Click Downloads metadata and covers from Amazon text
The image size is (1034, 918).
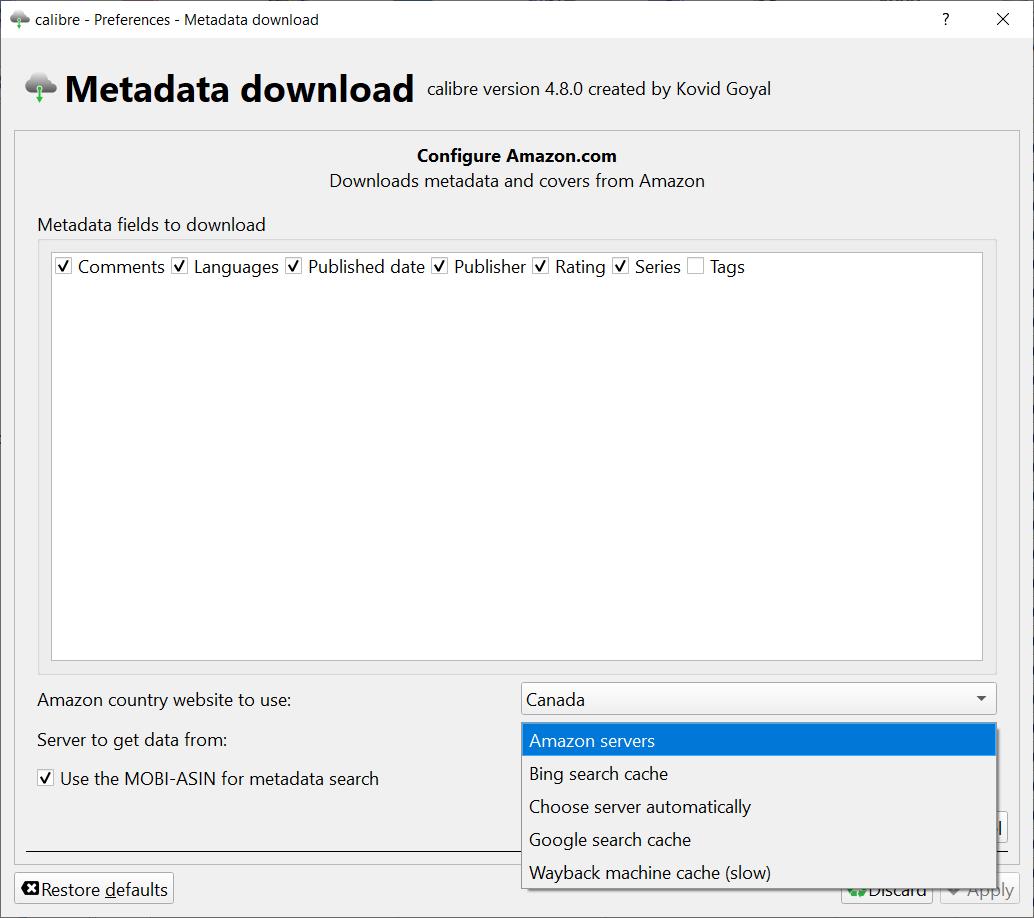(517, 181)
